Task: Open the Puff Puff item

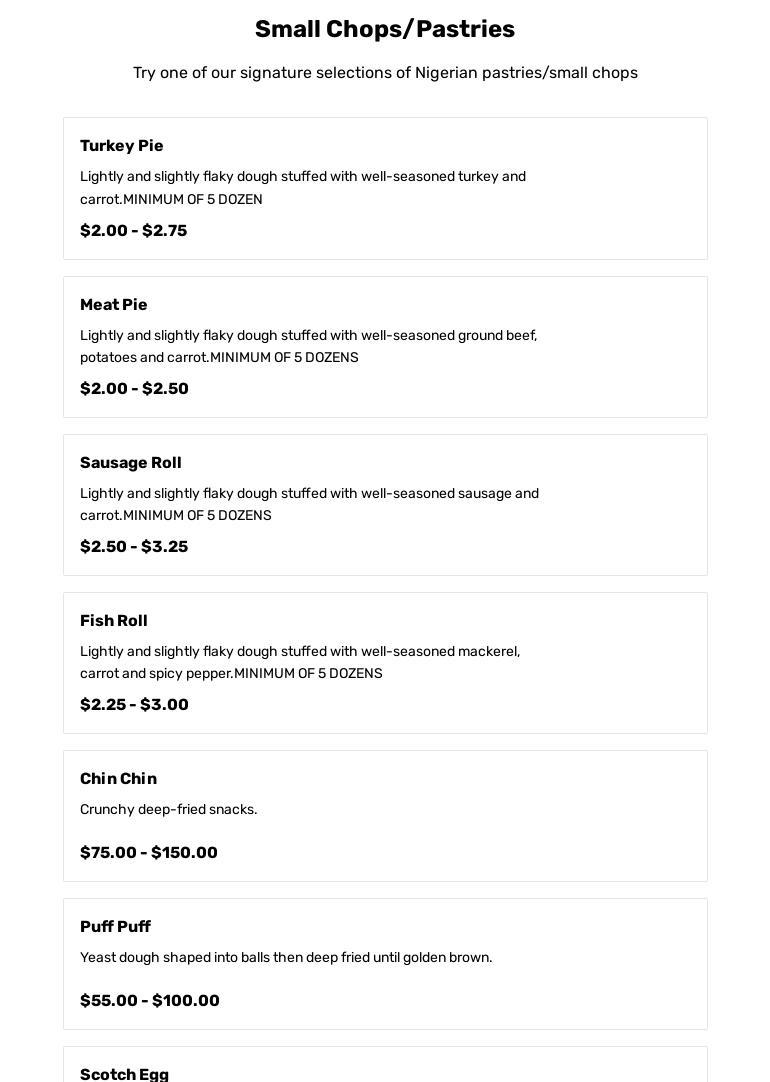Action: click(x=115, y=927)
